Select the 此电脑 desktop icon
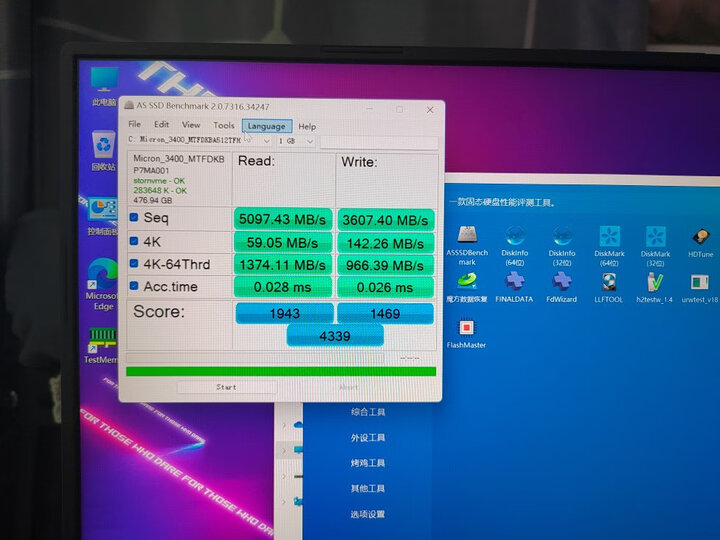Screen dimensions: 720x540 pos(104,87)
